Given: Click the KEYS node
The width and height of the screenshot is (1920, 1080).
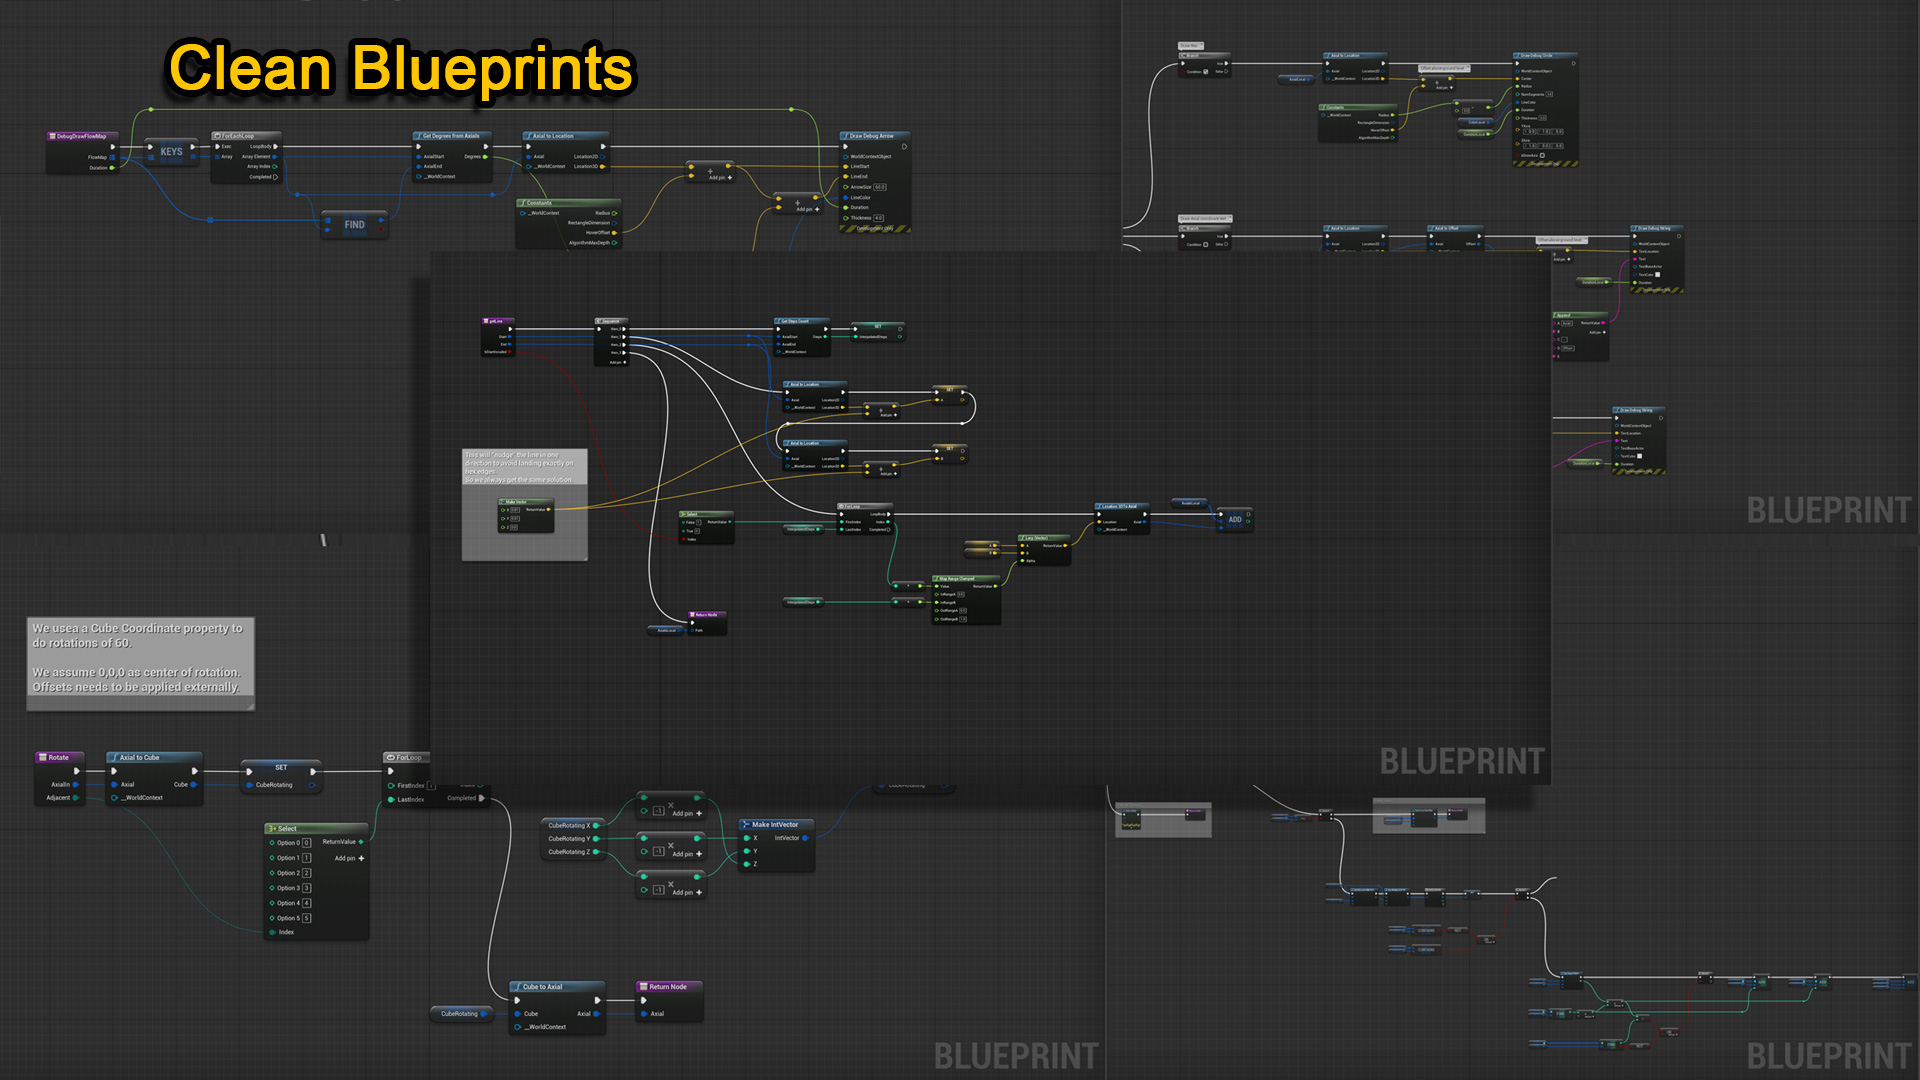Looking at the screenshot, I should coord(171,152).
